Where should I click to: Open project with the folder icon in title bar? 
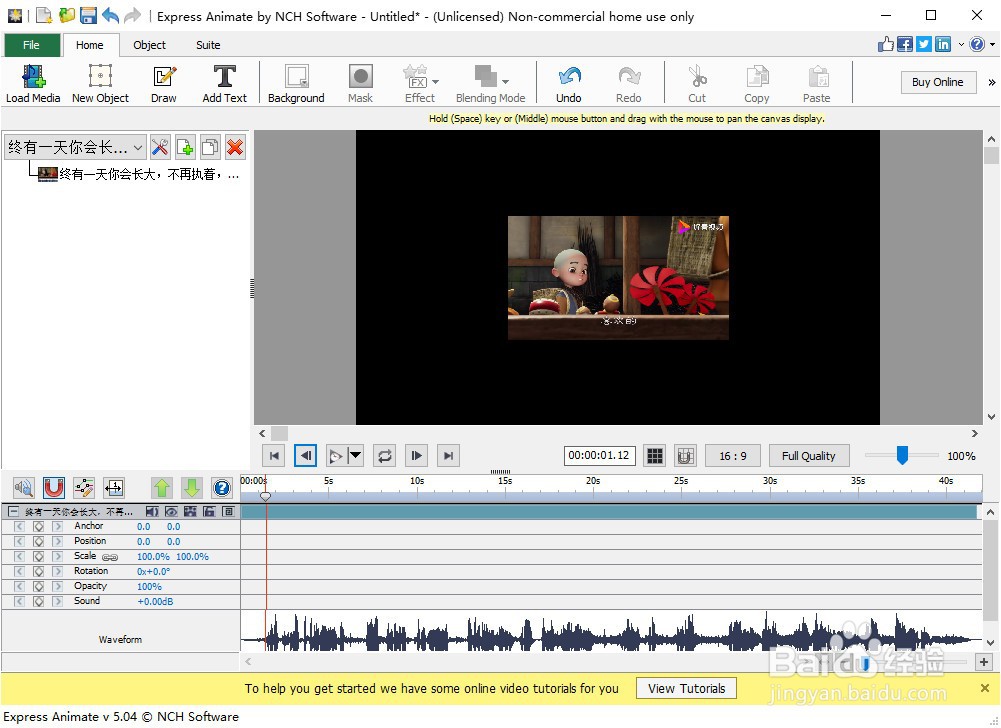click(66, 15)
